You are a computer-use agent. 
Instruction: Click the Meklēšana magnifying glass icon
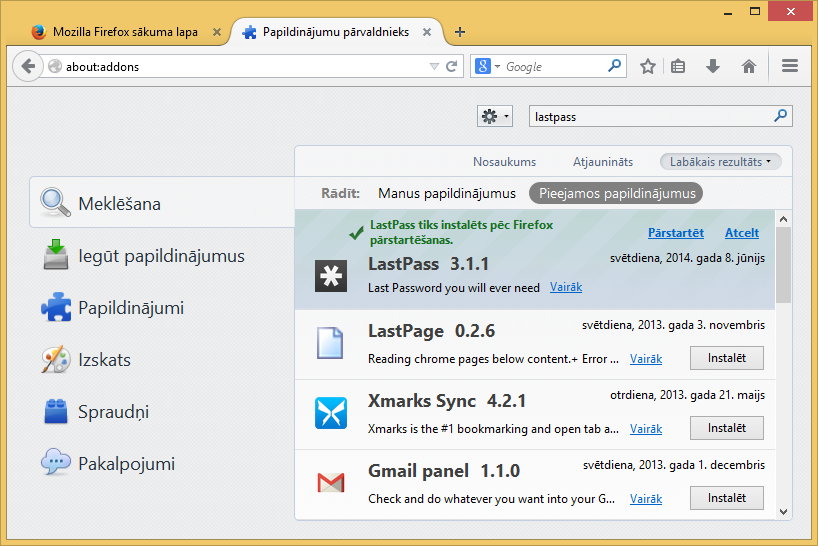(55, 202)
